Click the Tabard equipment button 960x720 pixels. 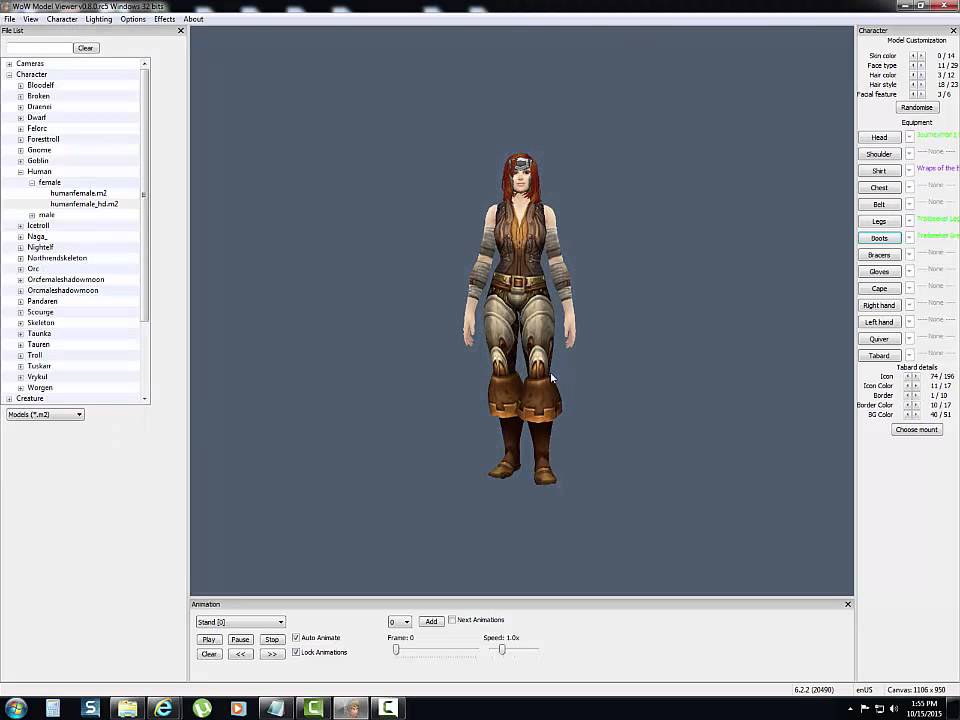pyautogui.click(x=879, y=355)
